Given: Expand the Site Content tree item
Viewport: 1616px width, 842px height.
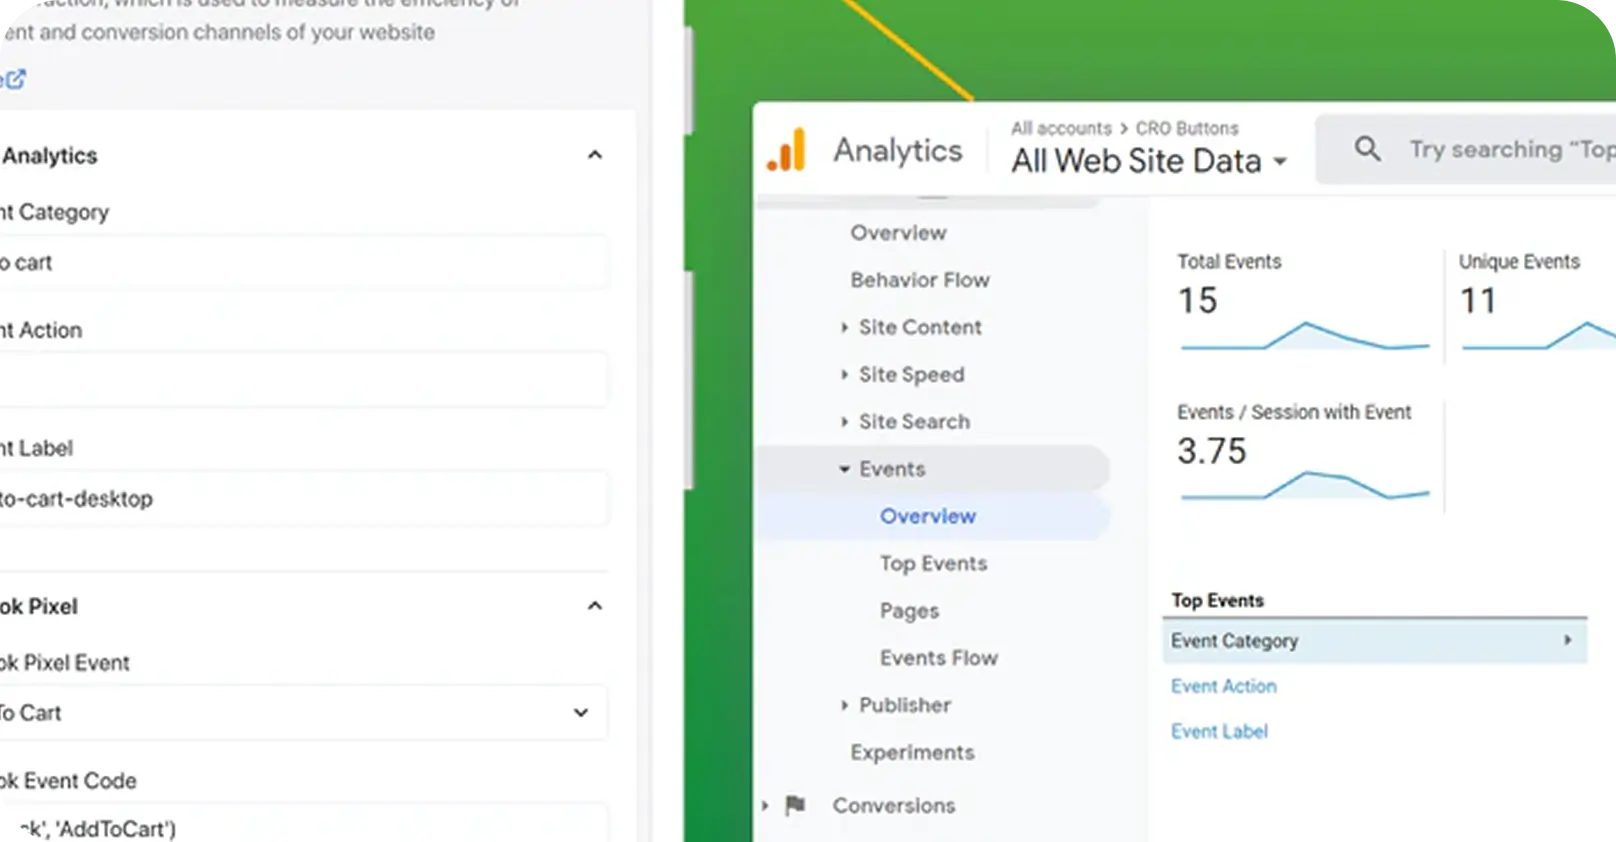Looking at the screenshot, I should click(844, 327).
